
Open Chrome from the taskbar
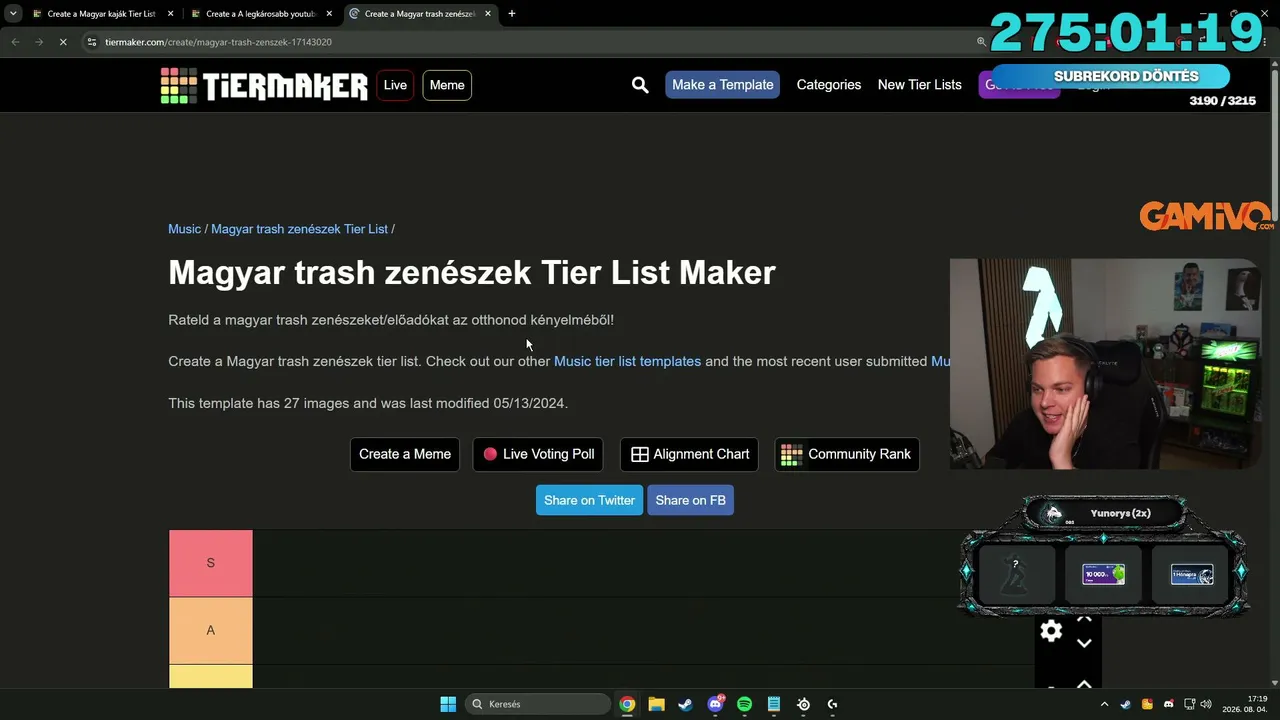pyautogui.click(x=627, y=704)
